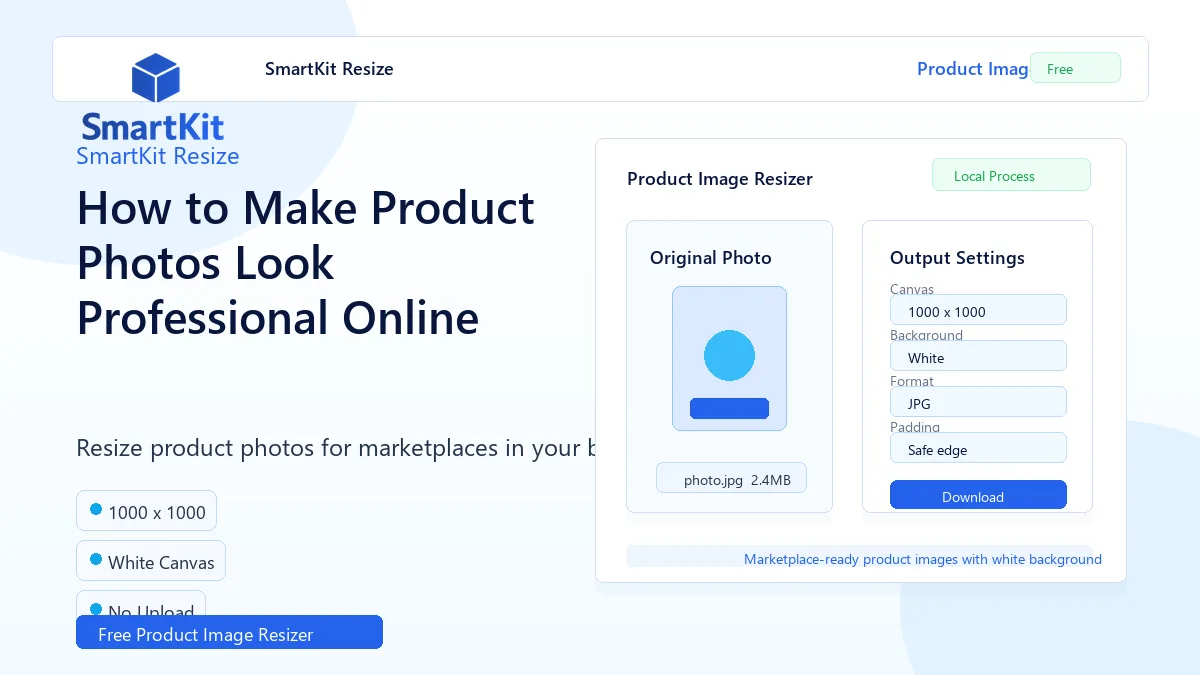Open the Background White field

pos(978,356)
